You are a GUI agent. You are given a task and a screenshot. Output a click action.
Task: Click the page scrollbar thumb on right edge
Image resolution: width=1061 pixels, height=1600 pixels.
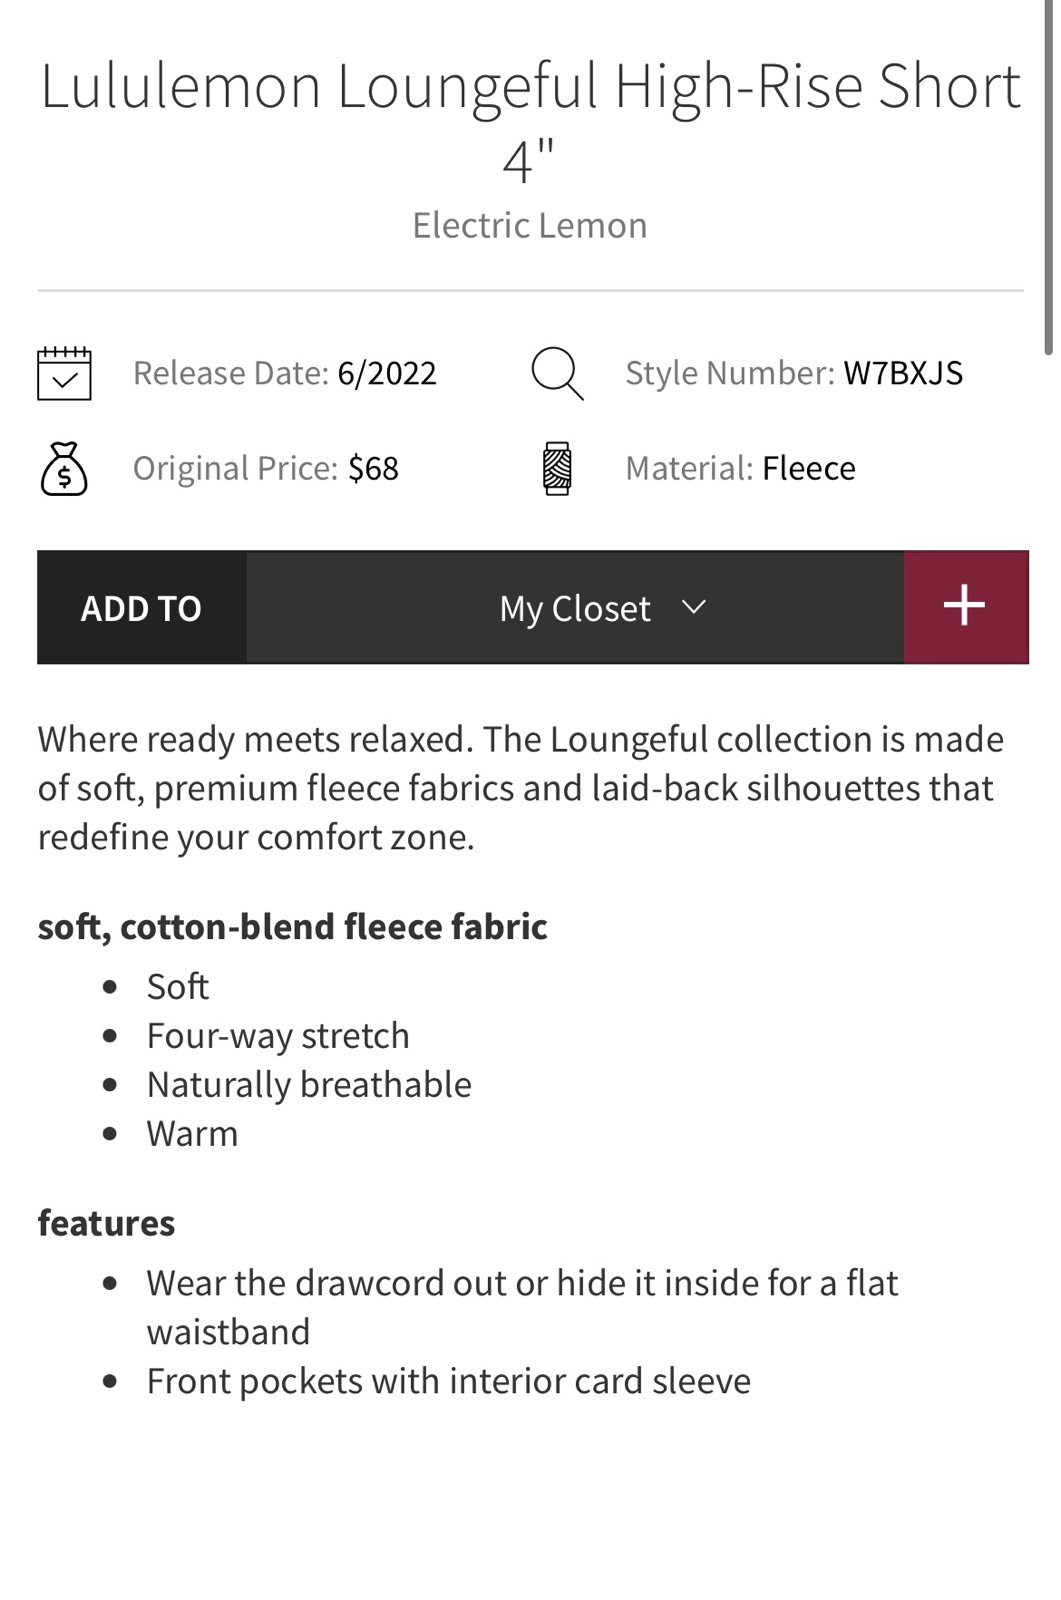point(1047,178)
